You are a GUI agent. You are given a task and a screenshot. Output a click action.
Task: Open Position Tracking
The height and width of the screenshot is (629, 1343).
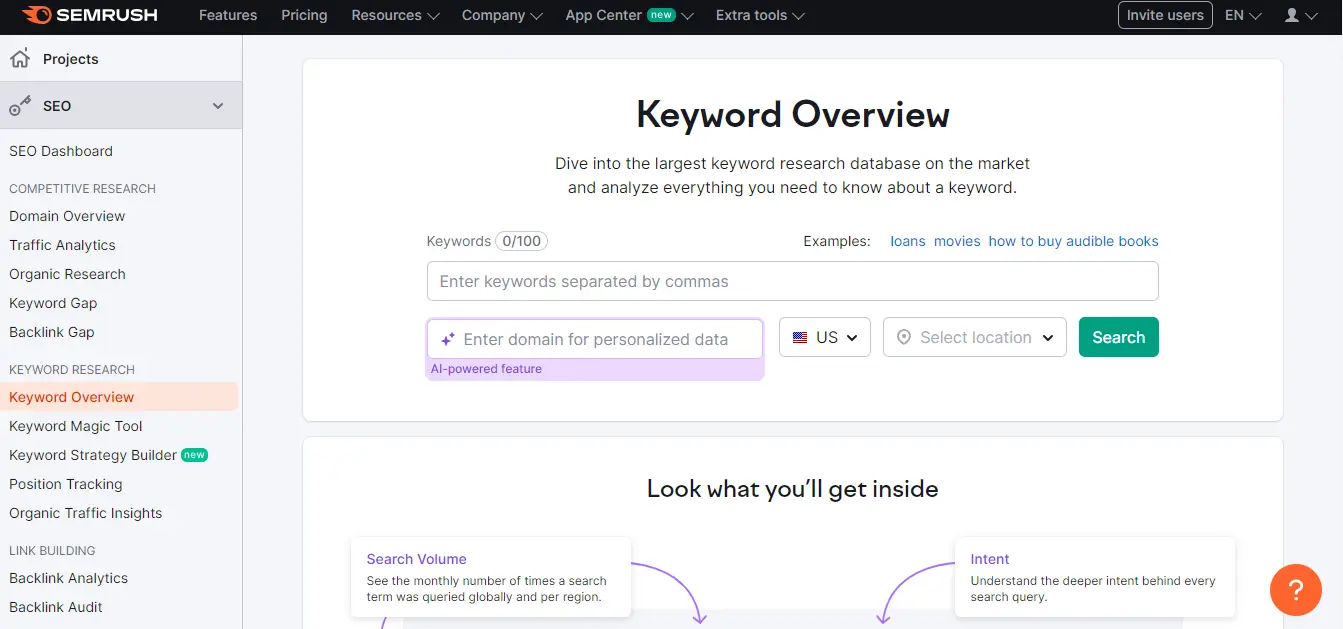click(x=66, y=484)
